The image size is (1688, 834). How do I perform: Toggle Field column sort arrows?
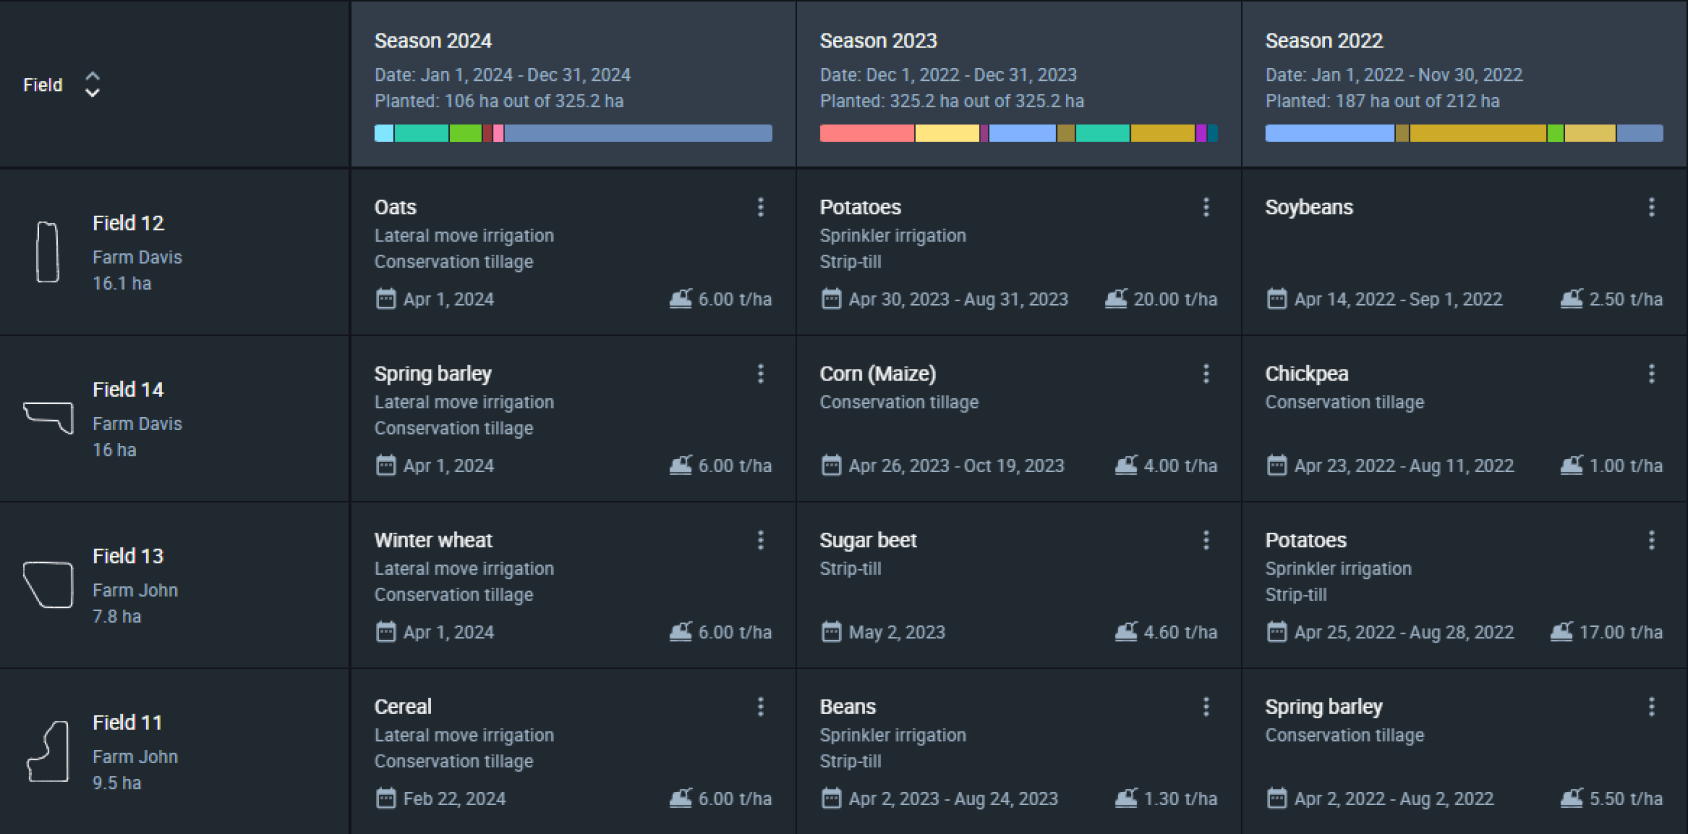pyautogui.click(x=92, y=84)
